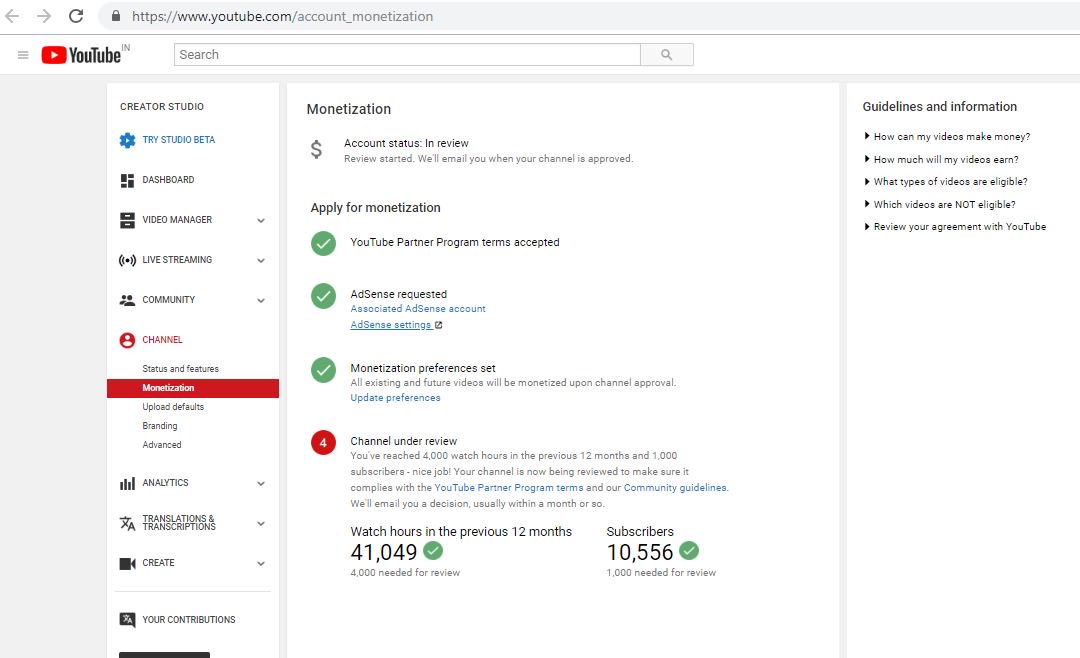Expand the Create chevron
Viewport: 1080px width, 658px height.
click(x=261, y=564)
